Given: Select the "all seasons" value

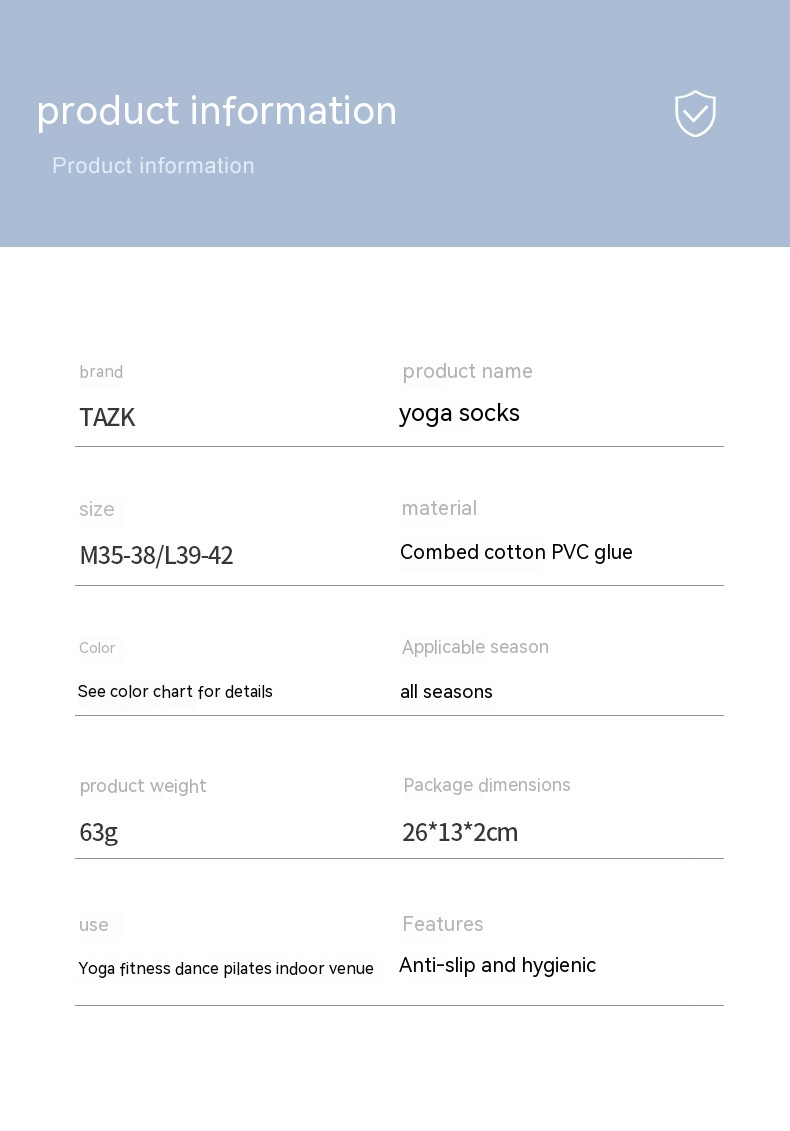Looking at the screenshot, I should (x=446, y=692).
